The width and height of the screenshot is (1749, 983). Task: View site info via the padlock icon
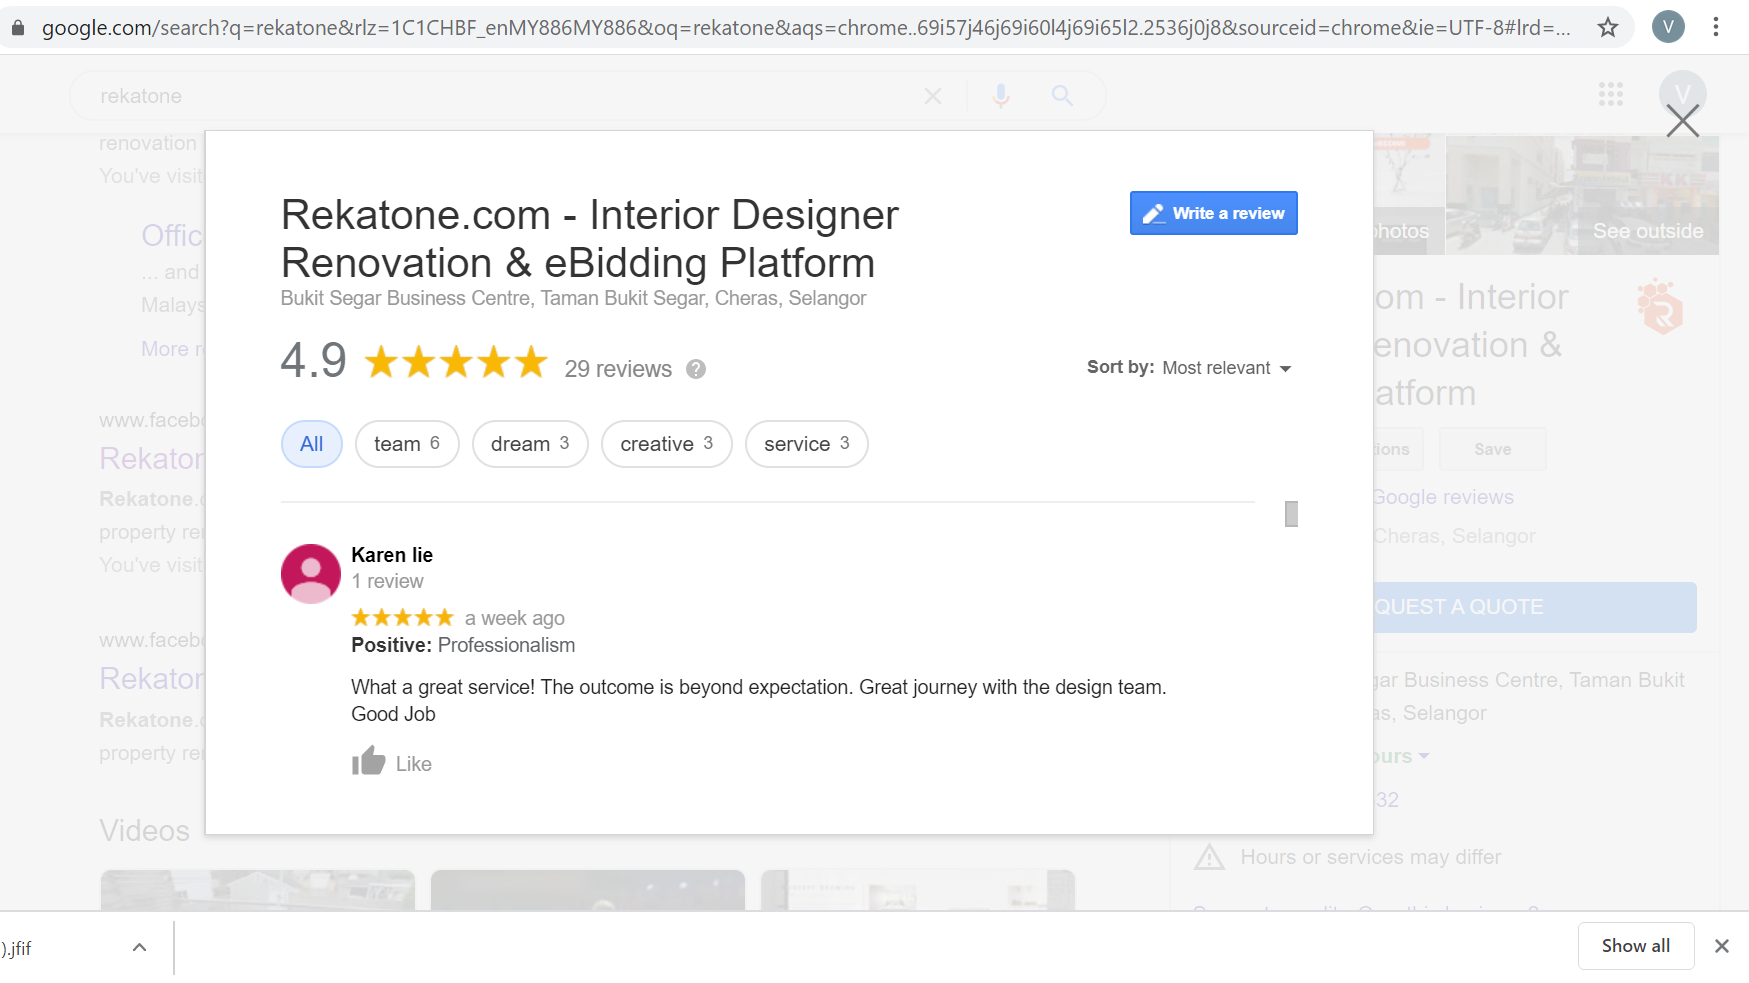pyautogui.click(x=18, y=27)
